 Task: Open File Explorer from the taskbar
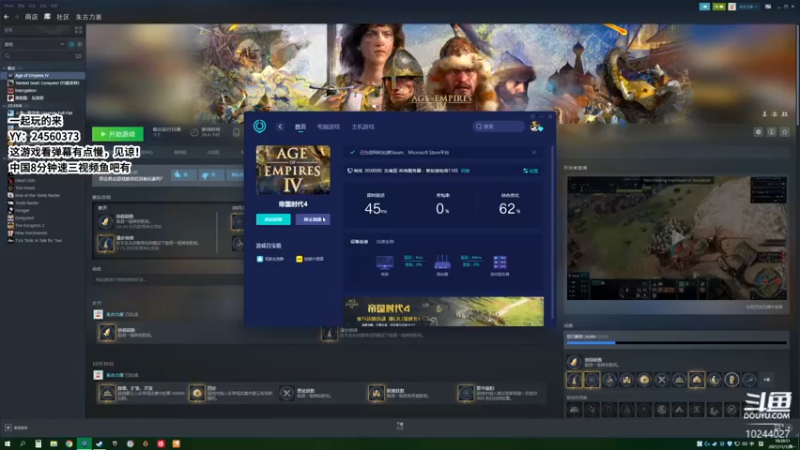[x=54, y=444]
